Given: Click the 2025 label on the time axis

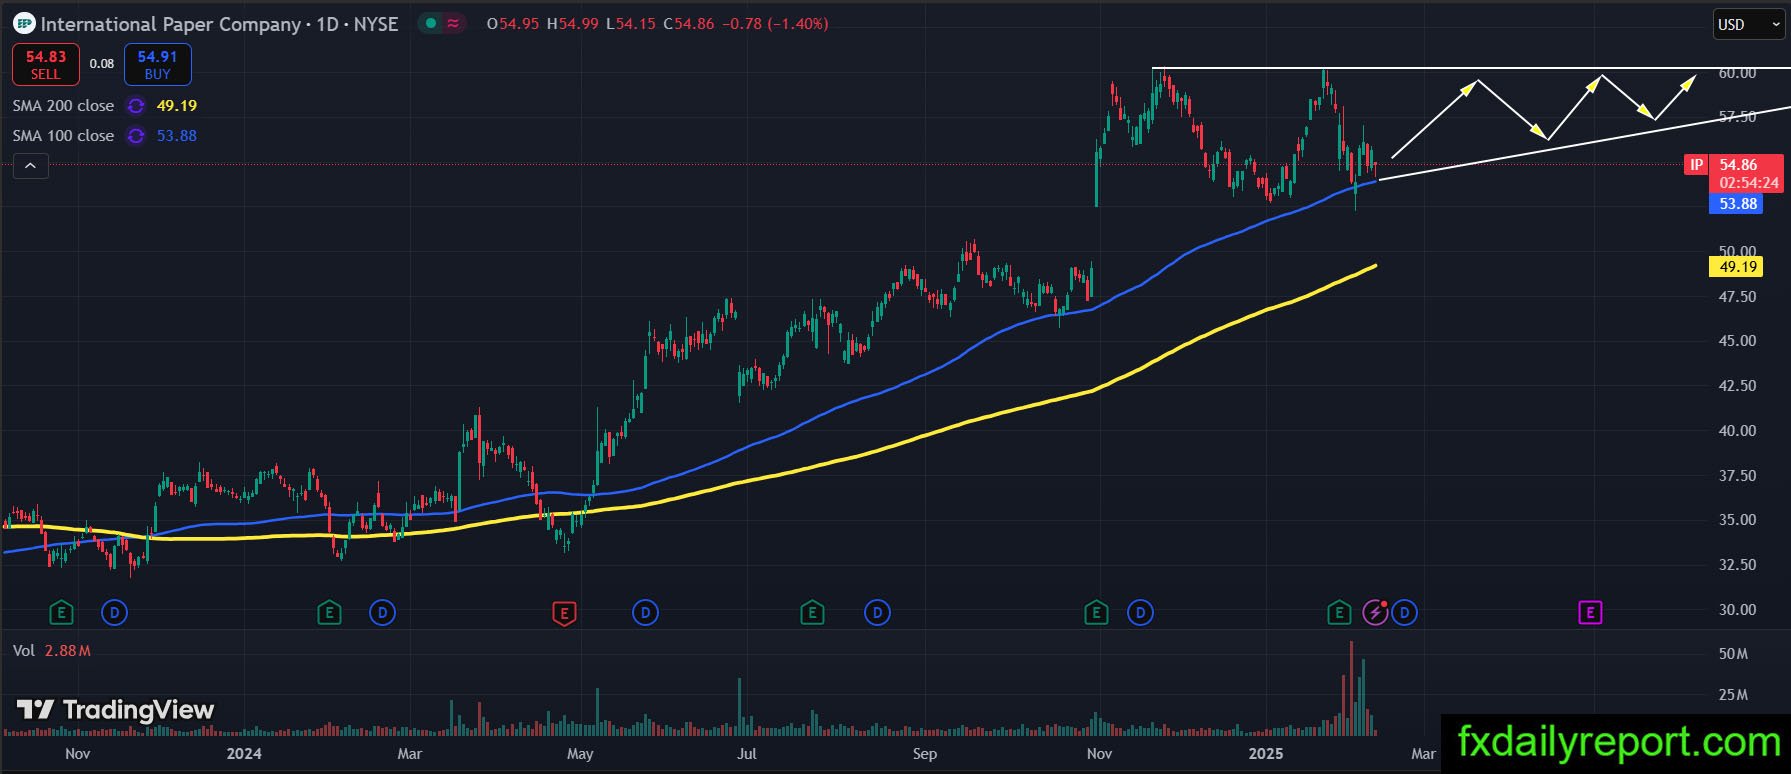Looking at the screenshot, I should pos(1266,753).
